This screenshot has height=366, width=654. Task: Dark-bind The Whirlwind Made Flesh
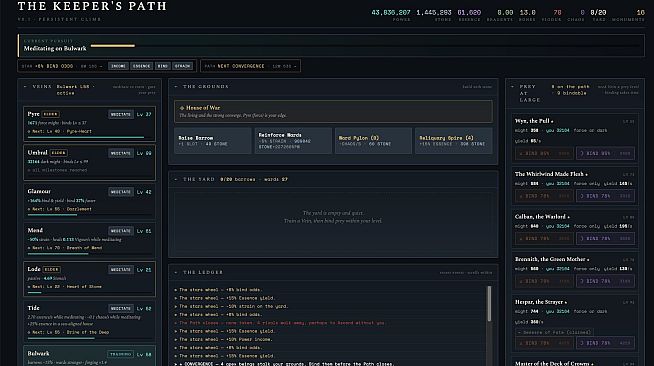pyautogui.click(x=606, y=196)
